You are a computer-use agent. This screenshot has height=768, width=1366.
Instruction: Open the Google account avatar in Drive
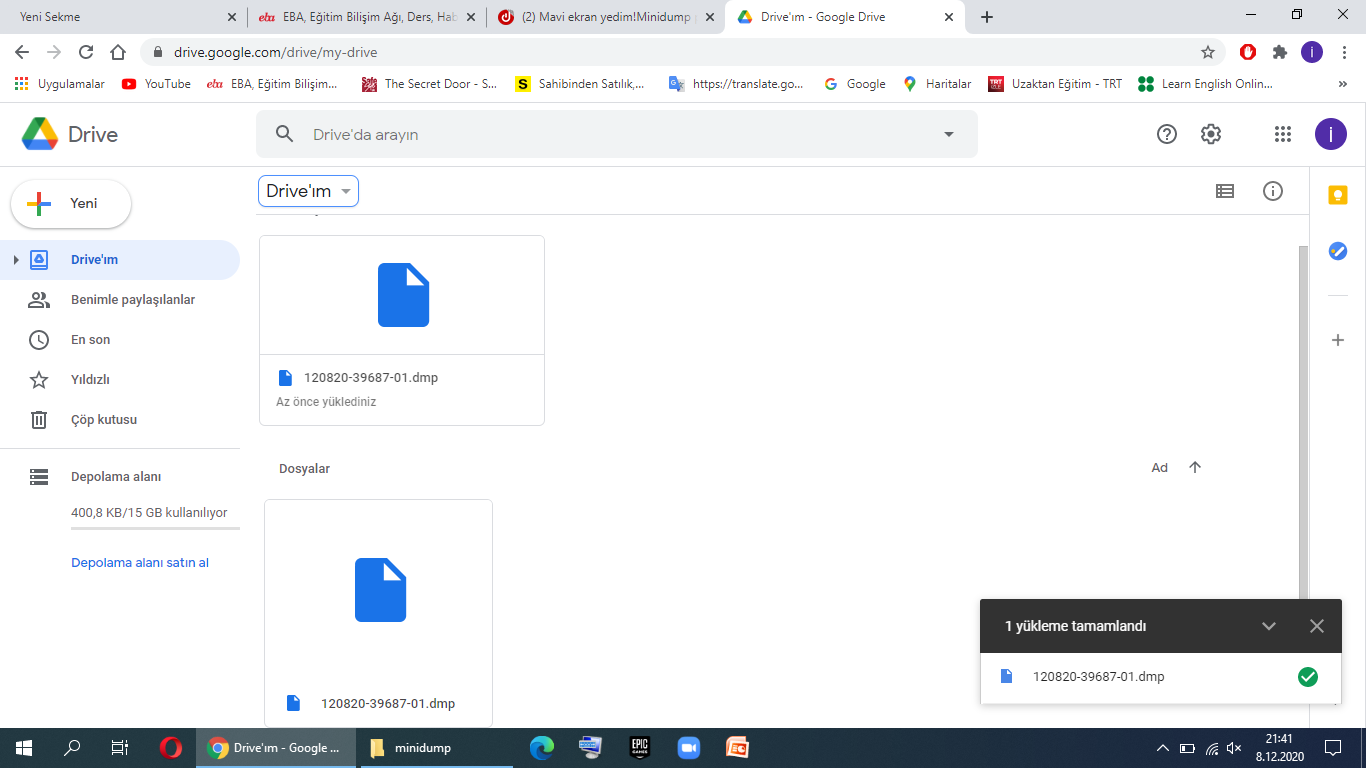point(1330,134)
